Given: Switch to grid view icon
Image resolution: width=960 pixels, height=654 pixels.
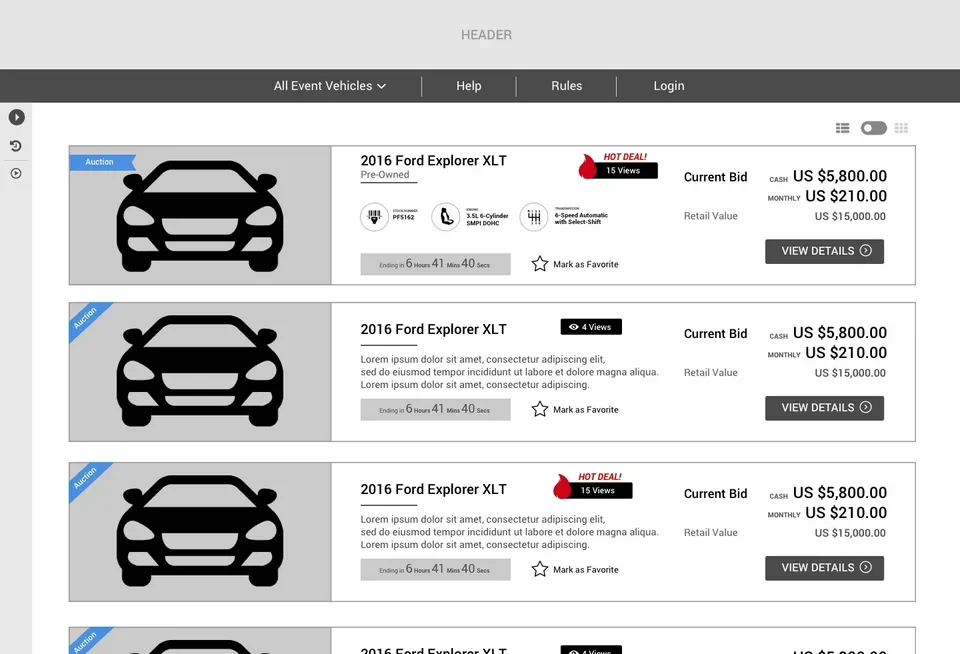Looking at the screenshot, I should pos(901,128).
